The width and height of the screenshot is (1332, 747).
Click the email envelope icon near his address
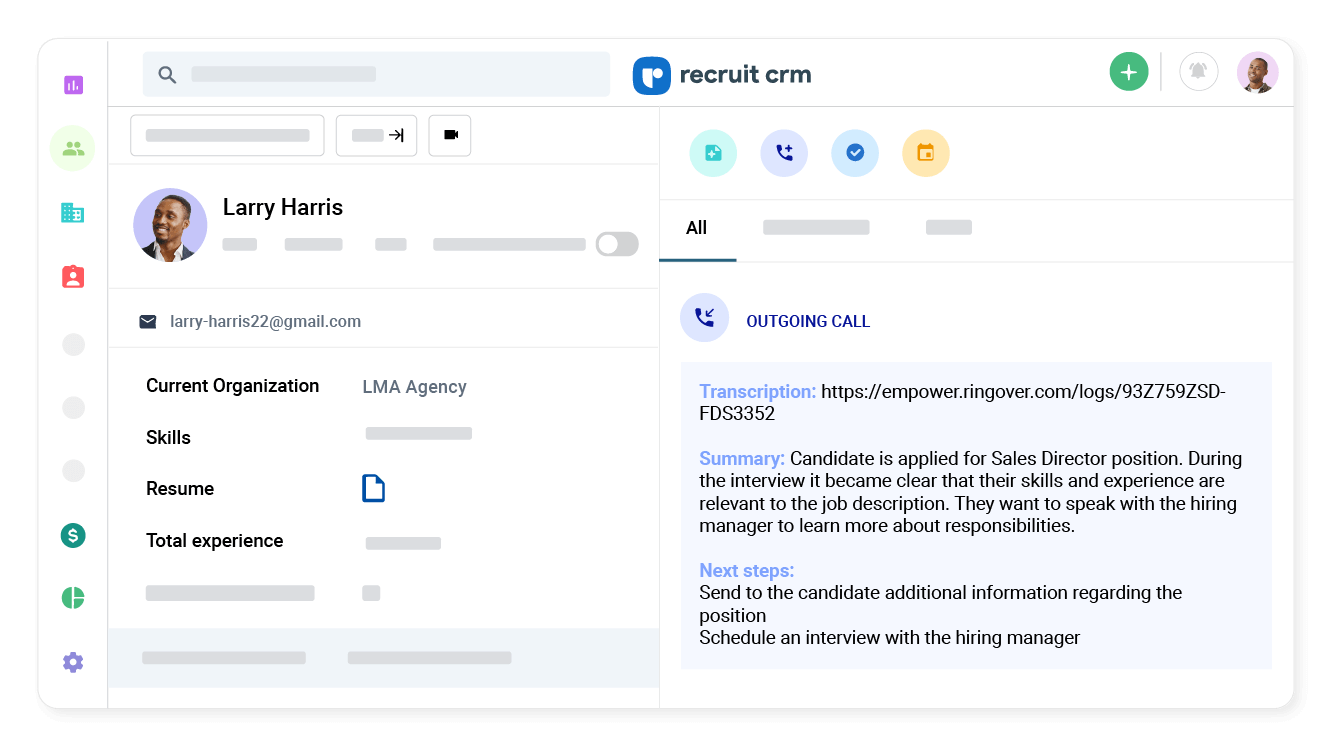coord(148,321)
